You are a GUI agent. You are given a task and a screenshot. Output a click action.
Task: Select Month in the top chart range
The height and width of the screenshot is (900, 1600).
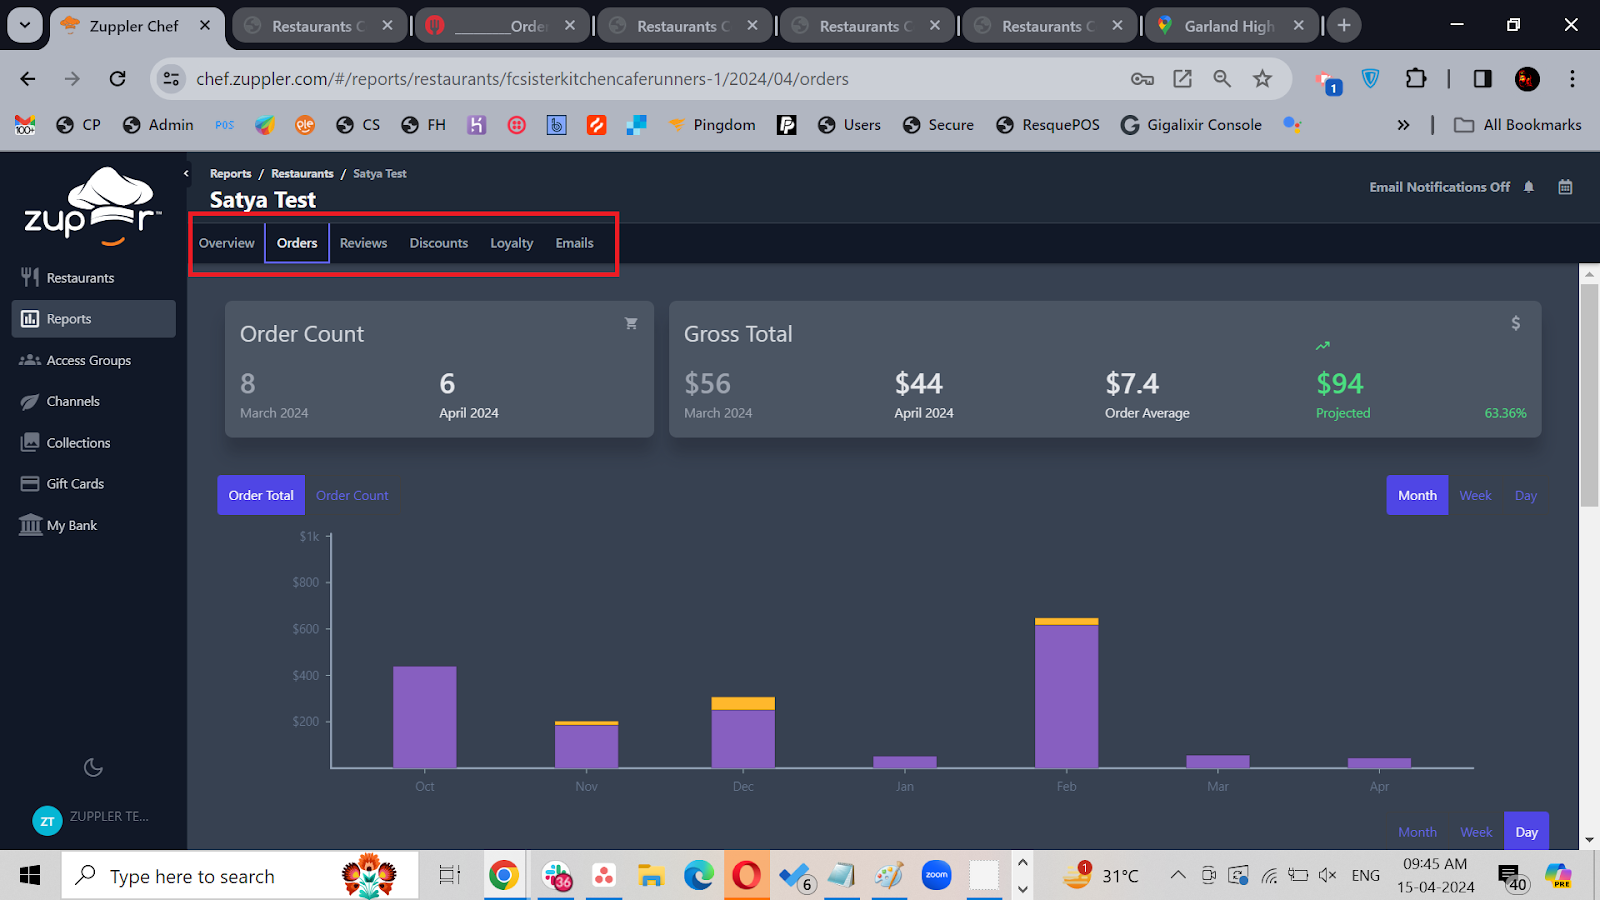pos(1417,495)
